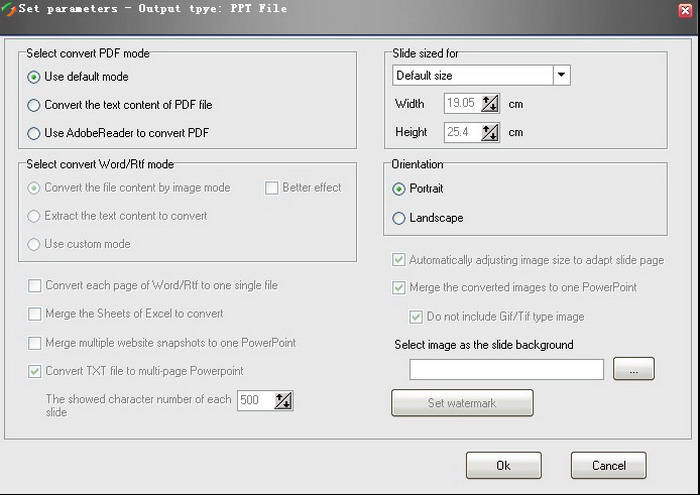Toggle Merge multiple website snapshots checkbox
The image size is (700, 495).
[35, 343]
